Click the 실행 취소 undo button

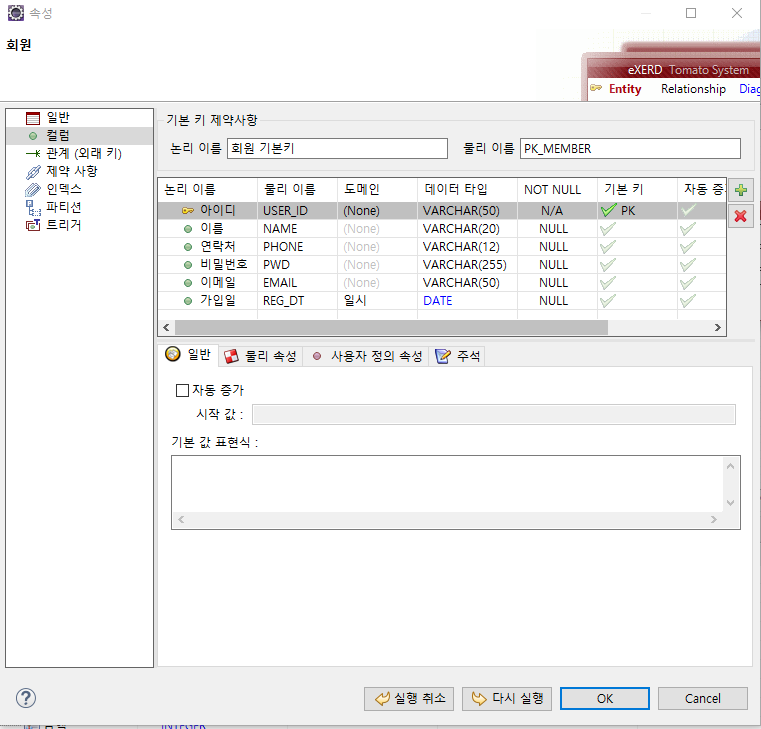coord(409,698)
